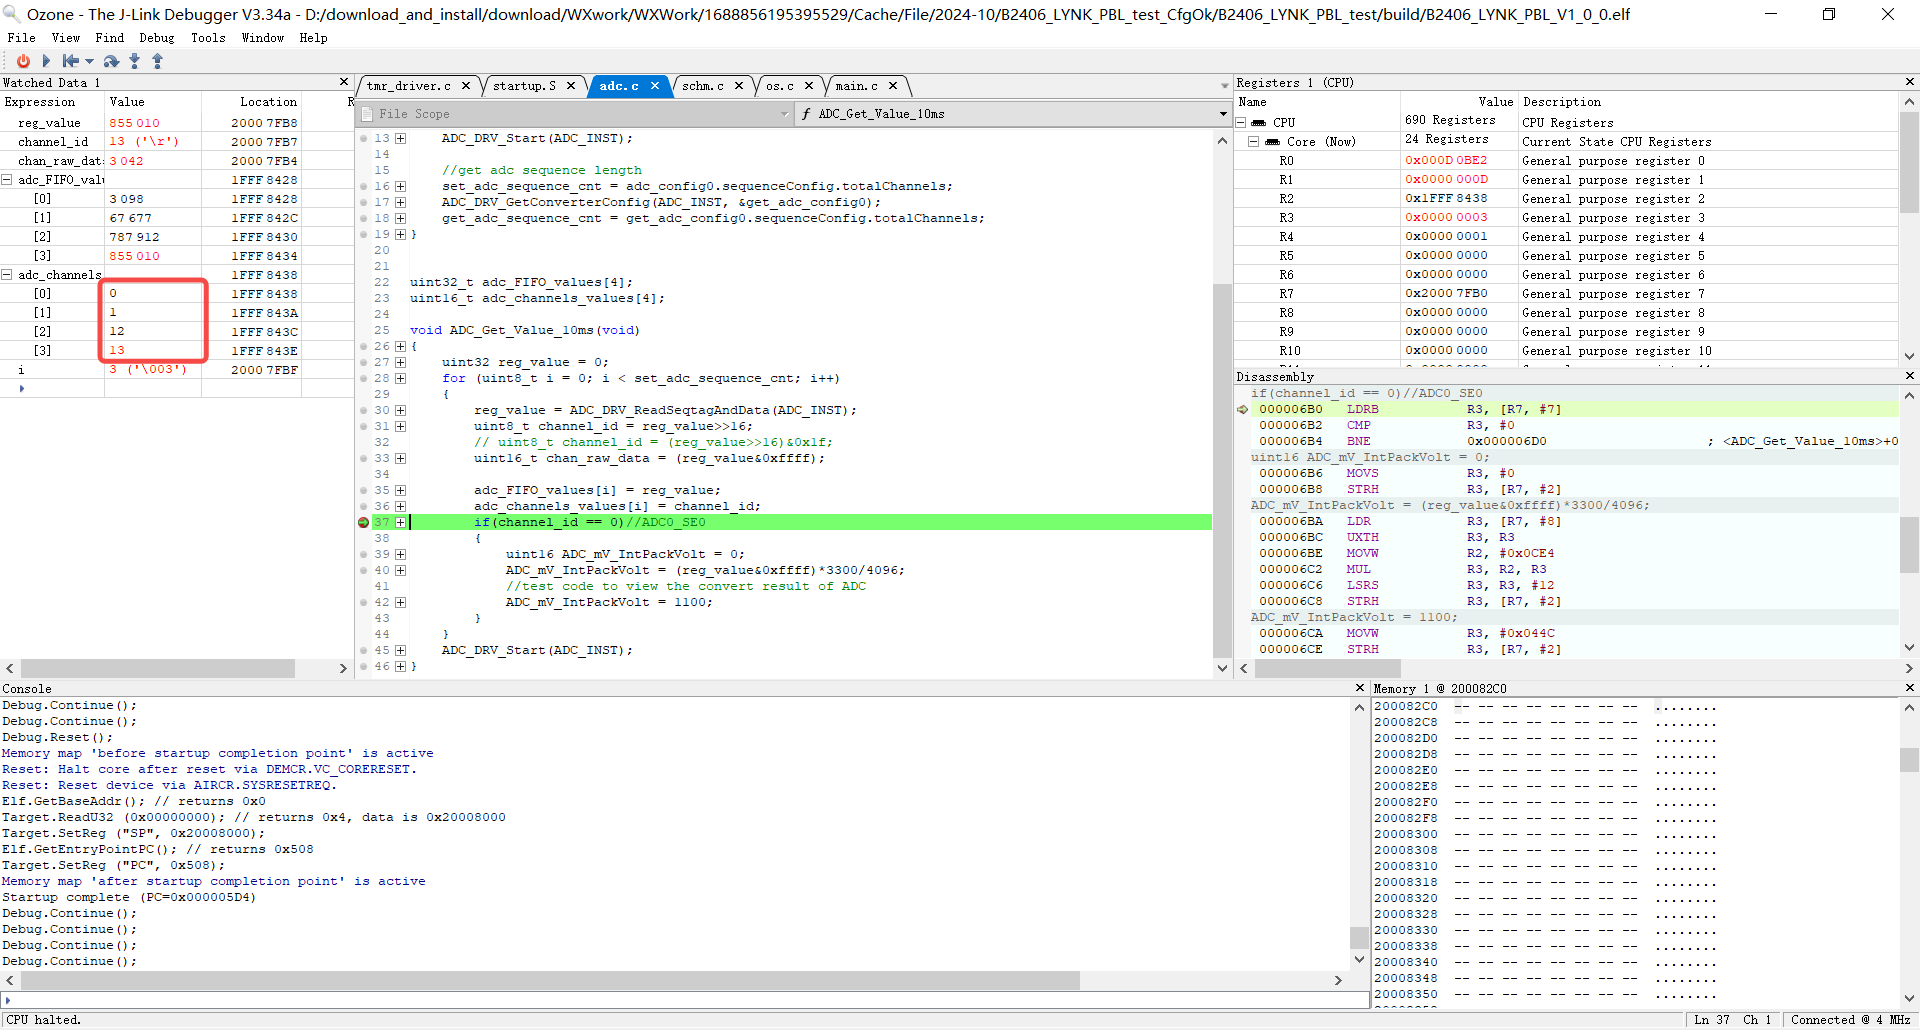Screen dimensions: 1920x1030
Task: Click the CPU registers group icon
Action: tap(1258, 123)
